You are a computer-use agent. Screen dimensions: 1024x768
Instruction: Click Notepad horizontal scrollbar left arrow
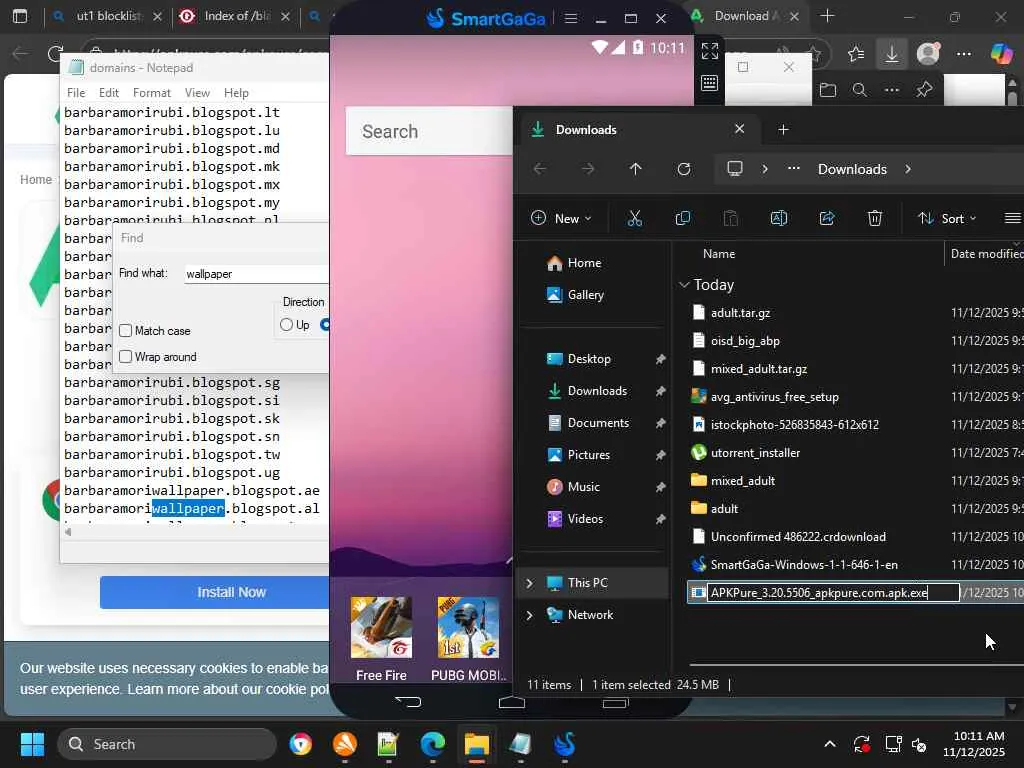[69, 532]
